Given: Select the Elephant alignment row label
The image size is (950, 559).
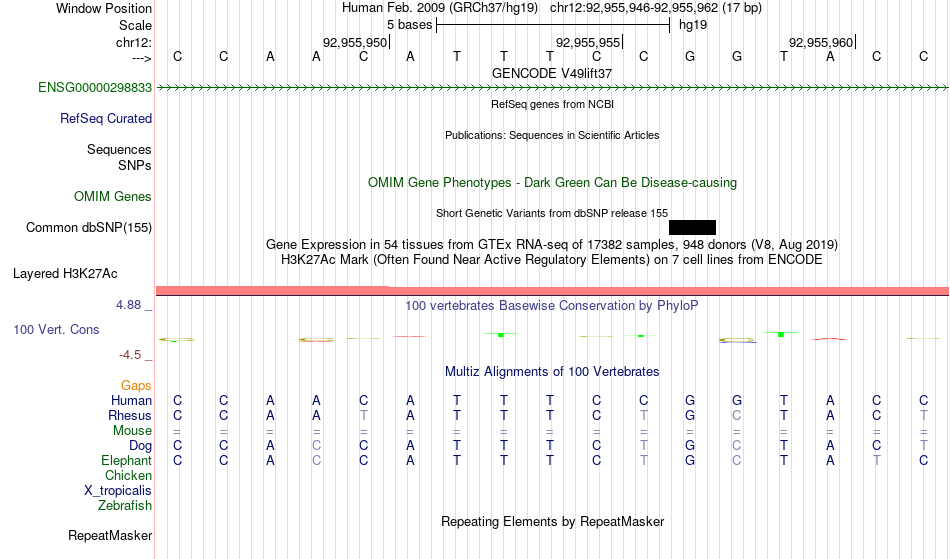Looking at the screenshot, I should point(127,461).
